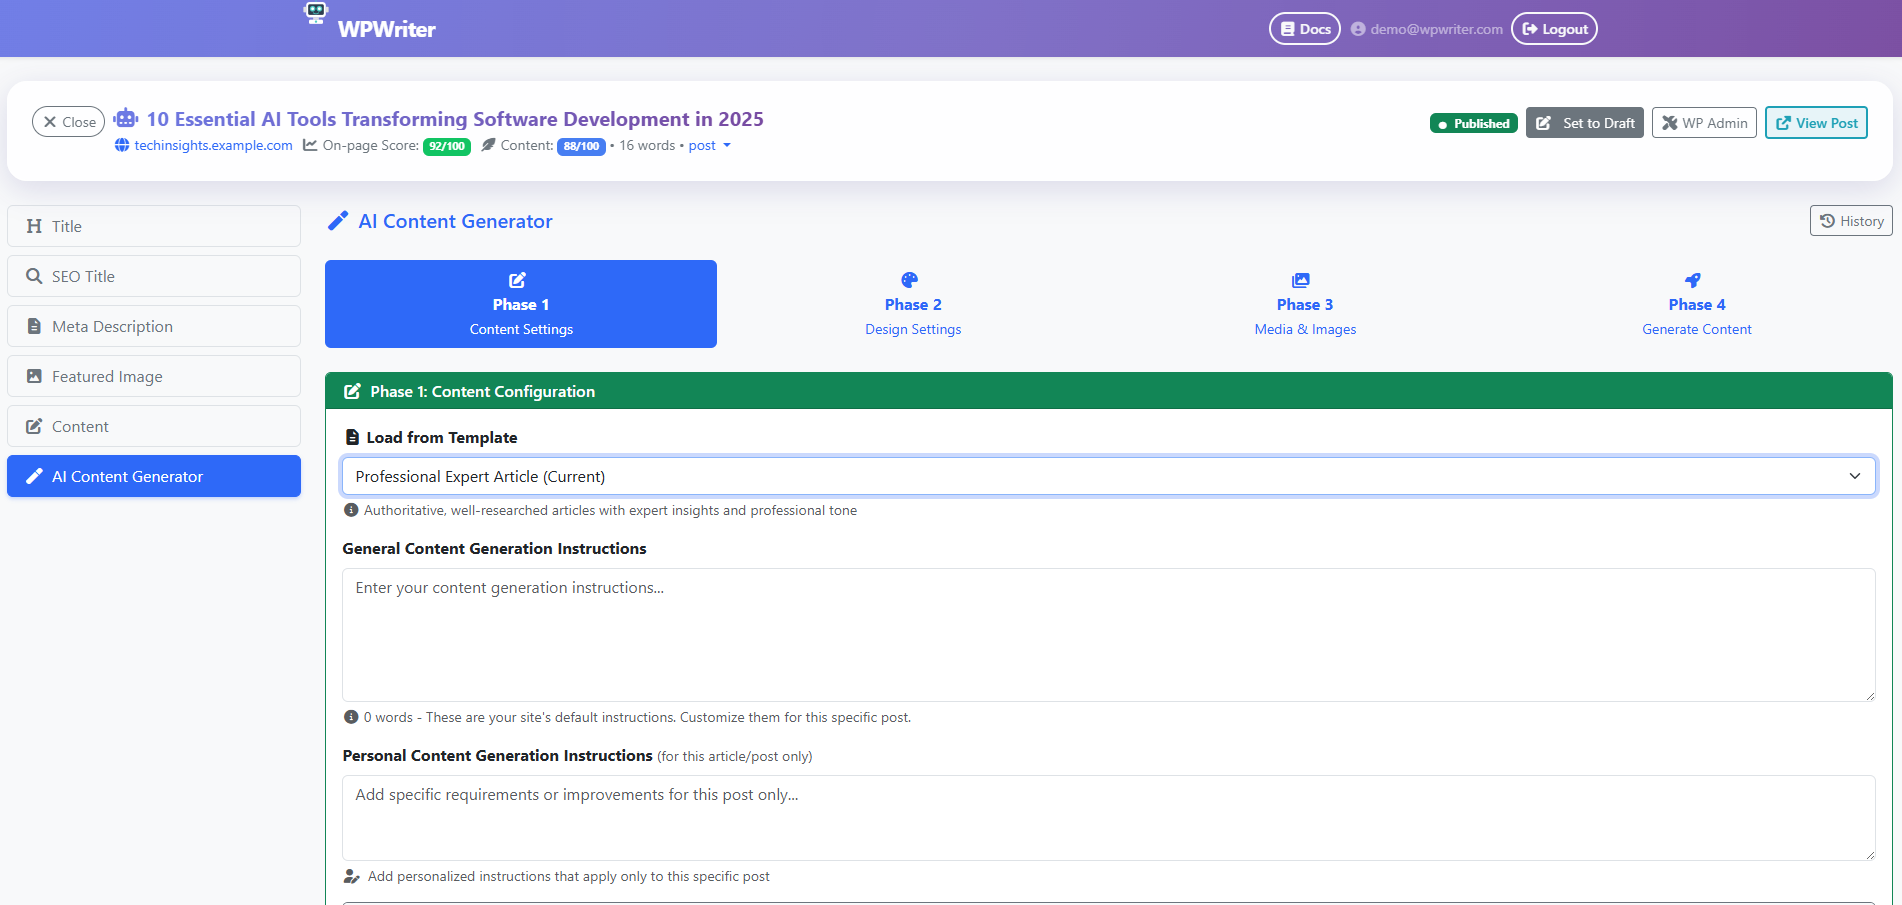Click the robot icon beside post title
The image size is (1902, 905).
[x=125, y=118]
